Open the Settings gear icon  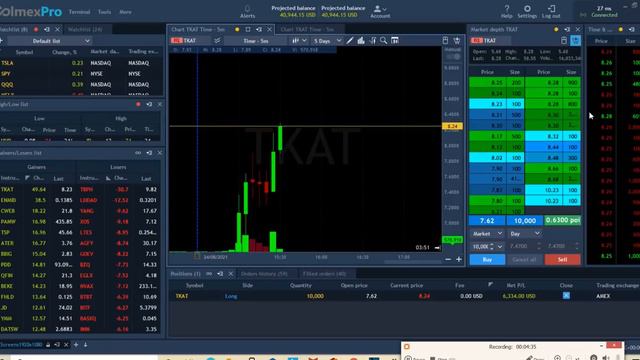[527, 8]
